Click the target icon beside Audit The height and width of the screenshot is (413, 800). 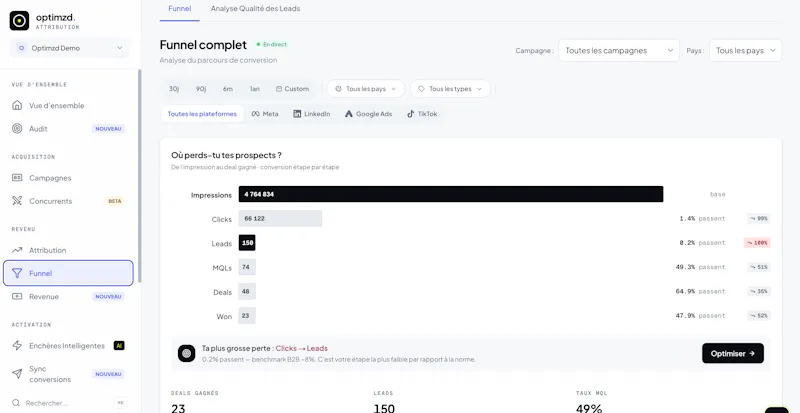[x=17, y=129]
